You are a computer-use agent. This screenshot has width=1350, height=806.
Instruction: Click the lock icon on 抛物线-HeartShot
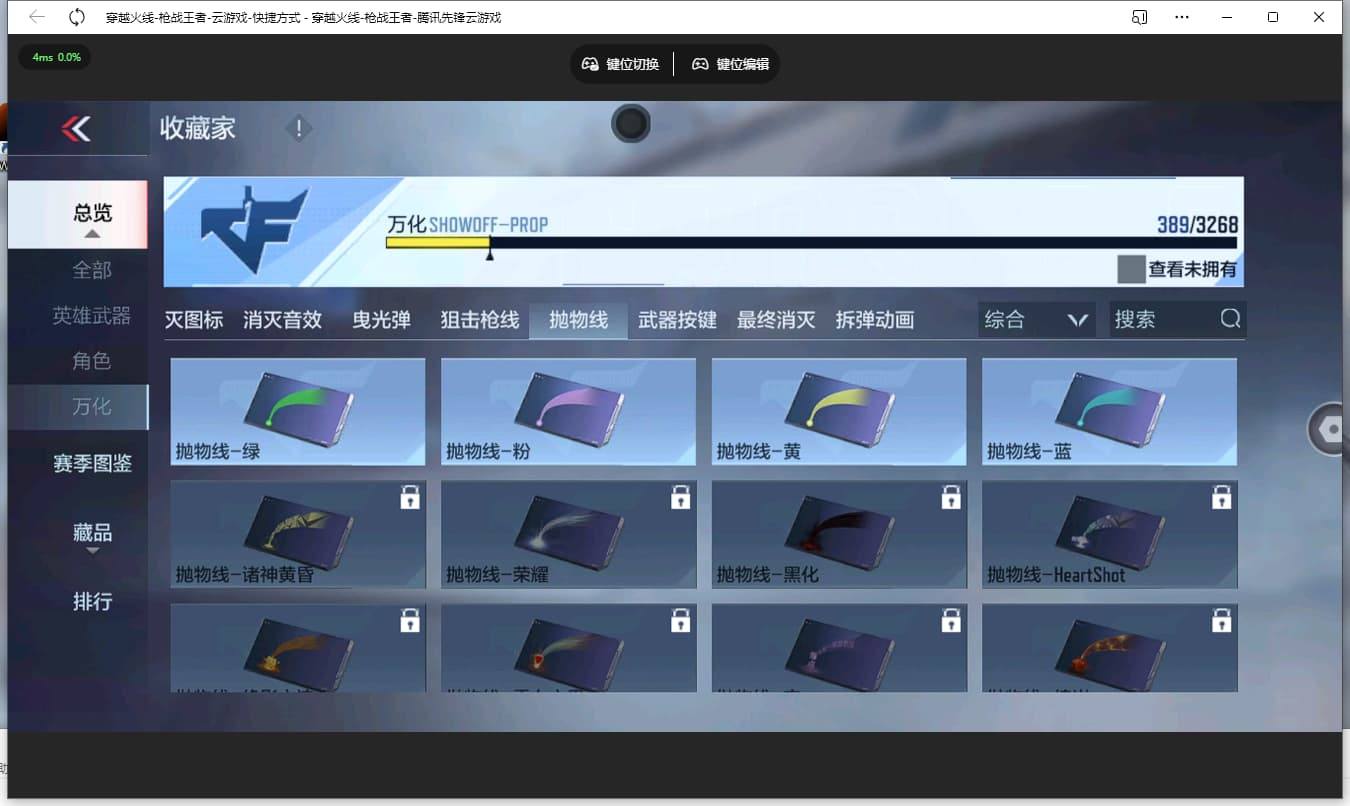[x=1221, y=496]
